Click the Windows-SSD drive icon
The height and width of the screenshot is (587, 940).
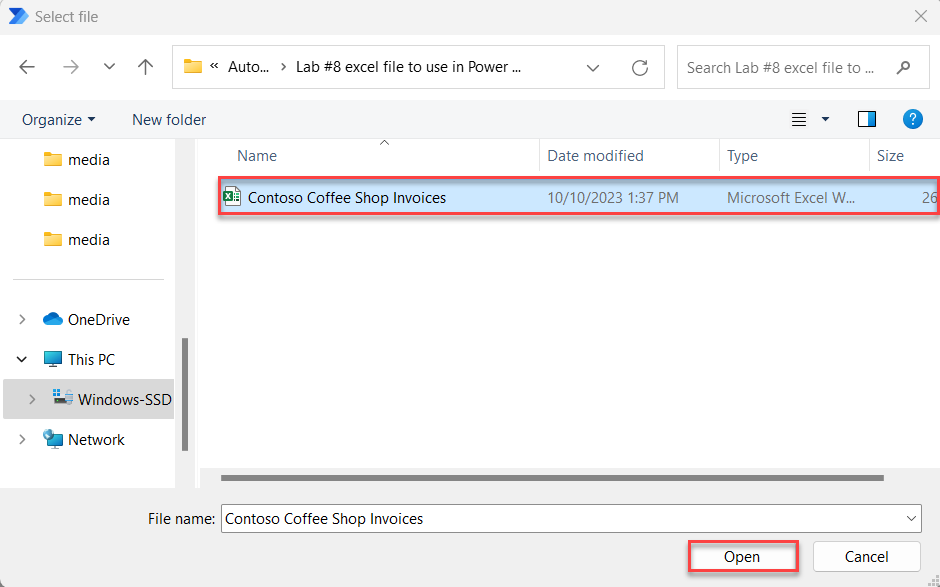click(x=63, y=397)
